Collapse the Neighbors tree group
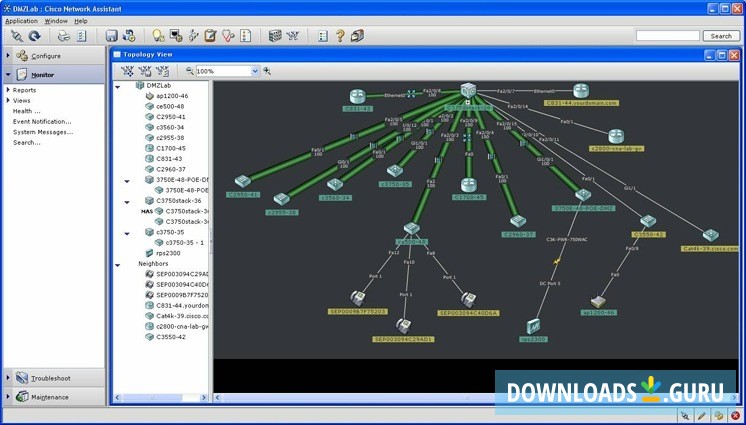 [118, 265]
